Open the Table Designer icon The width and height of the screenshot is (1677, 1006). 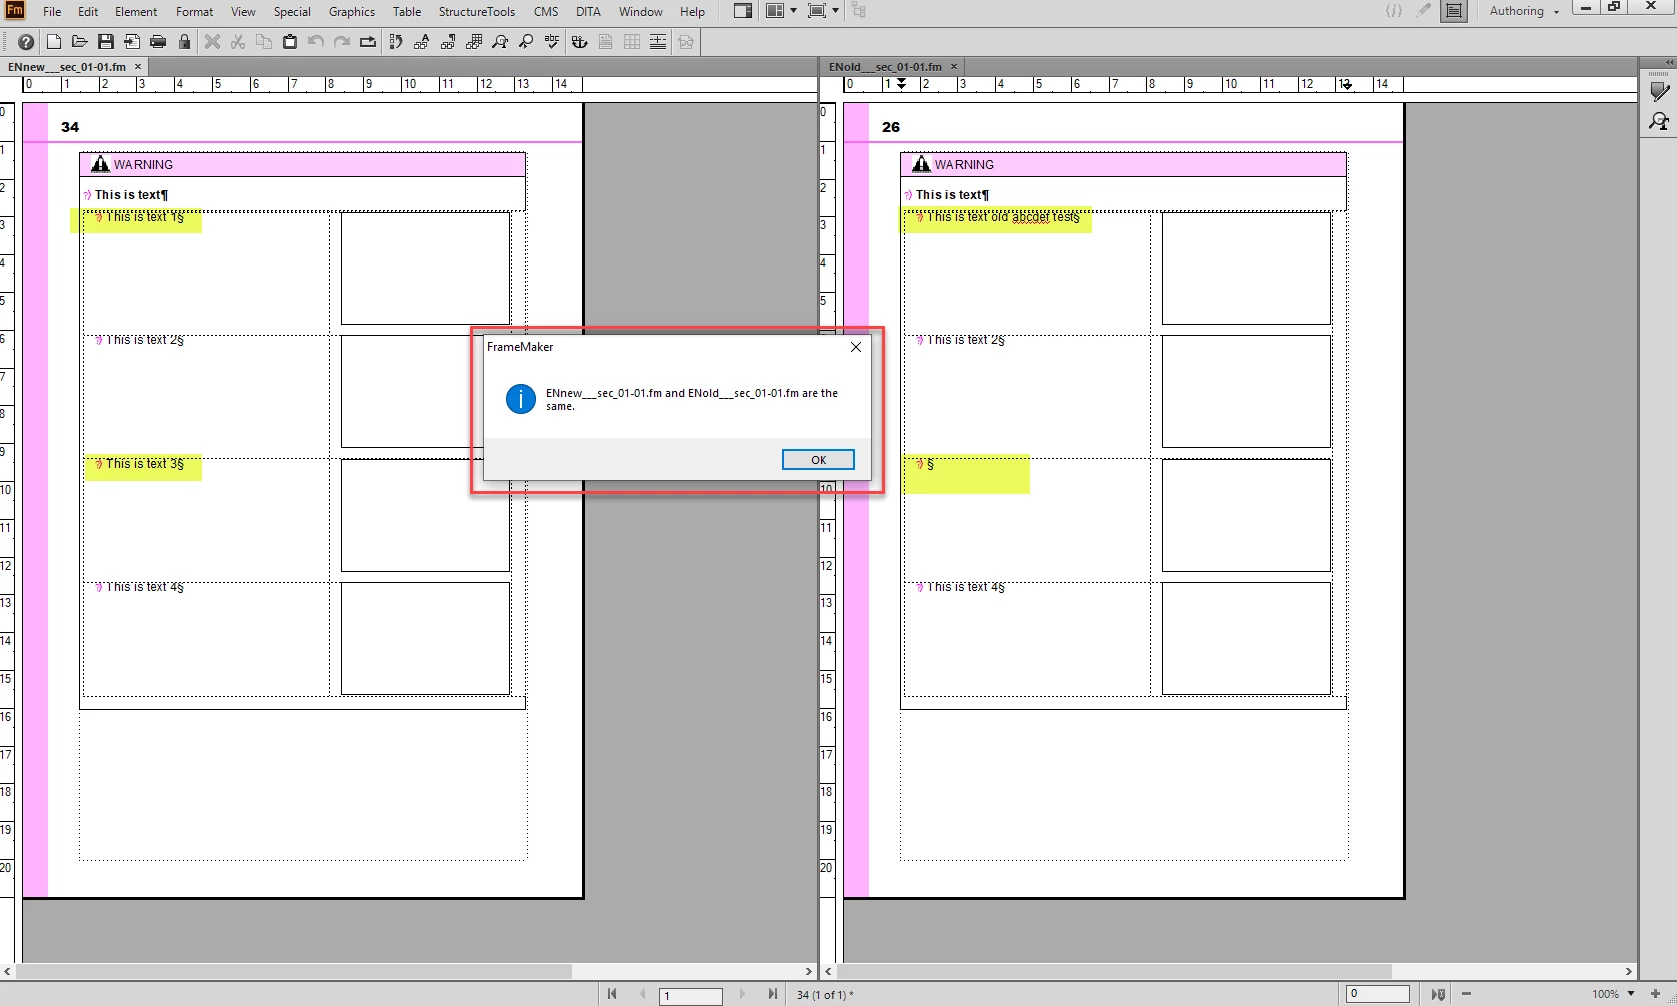[x=474, y=42]
